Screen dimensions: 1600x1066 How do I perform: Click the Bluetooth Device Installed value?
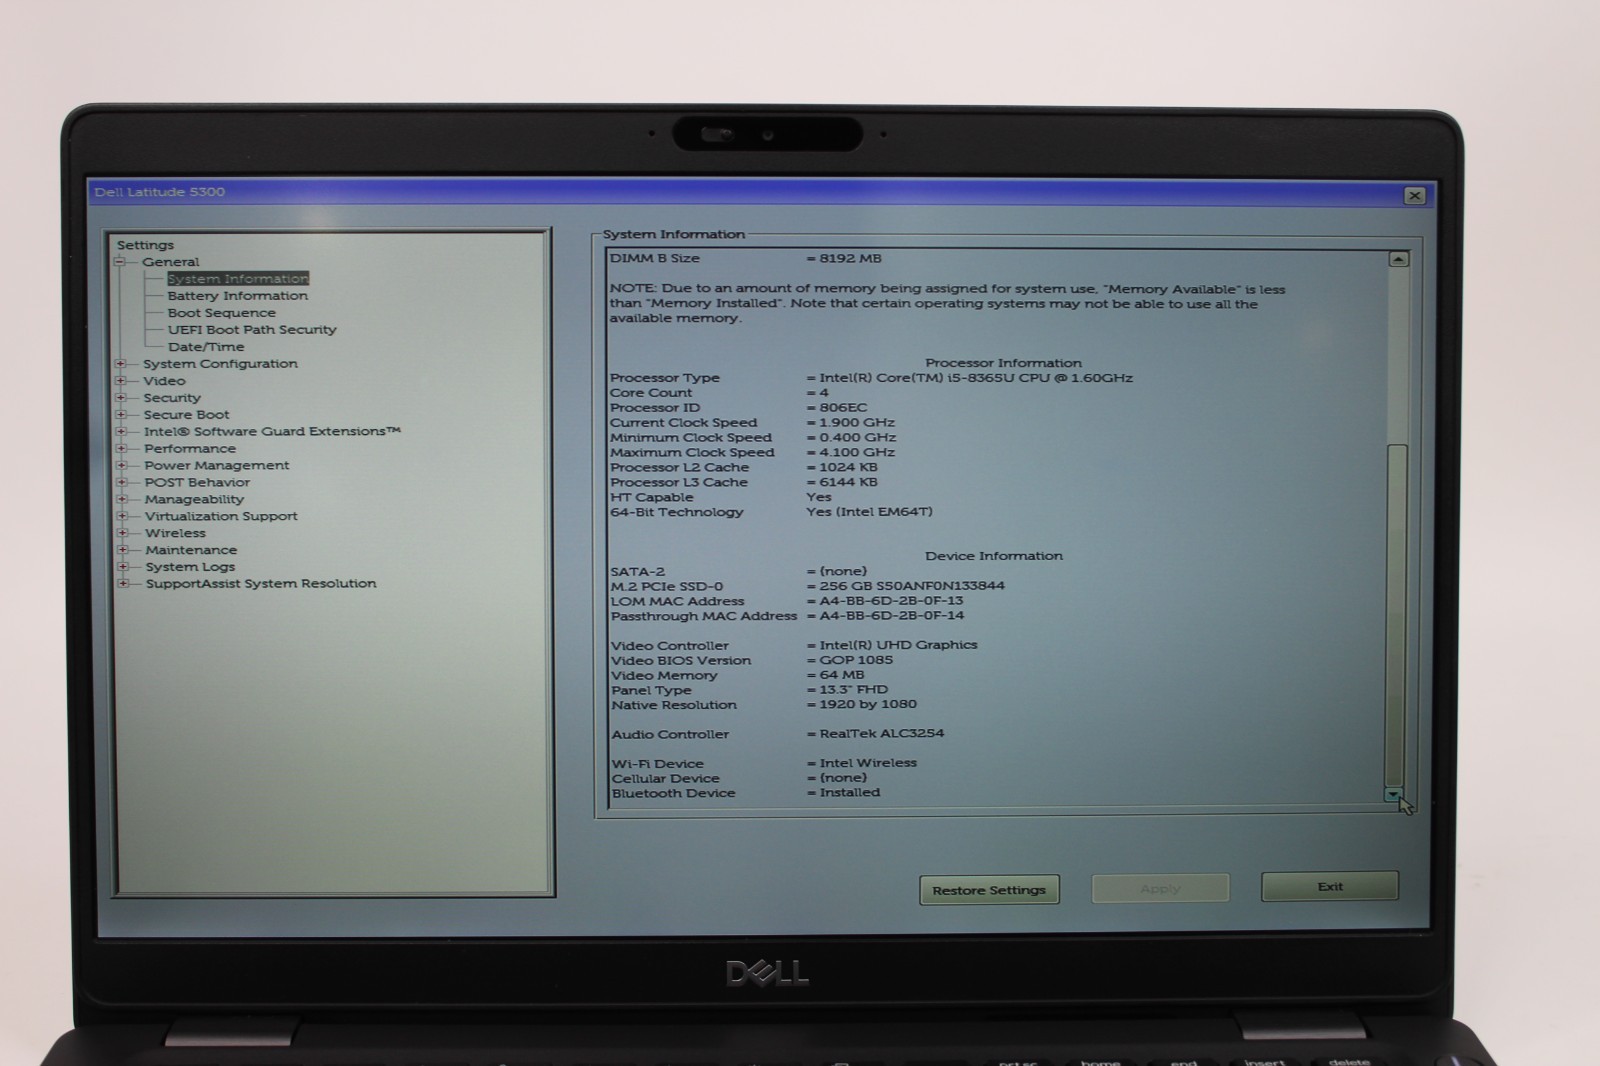tap(850, 793)
